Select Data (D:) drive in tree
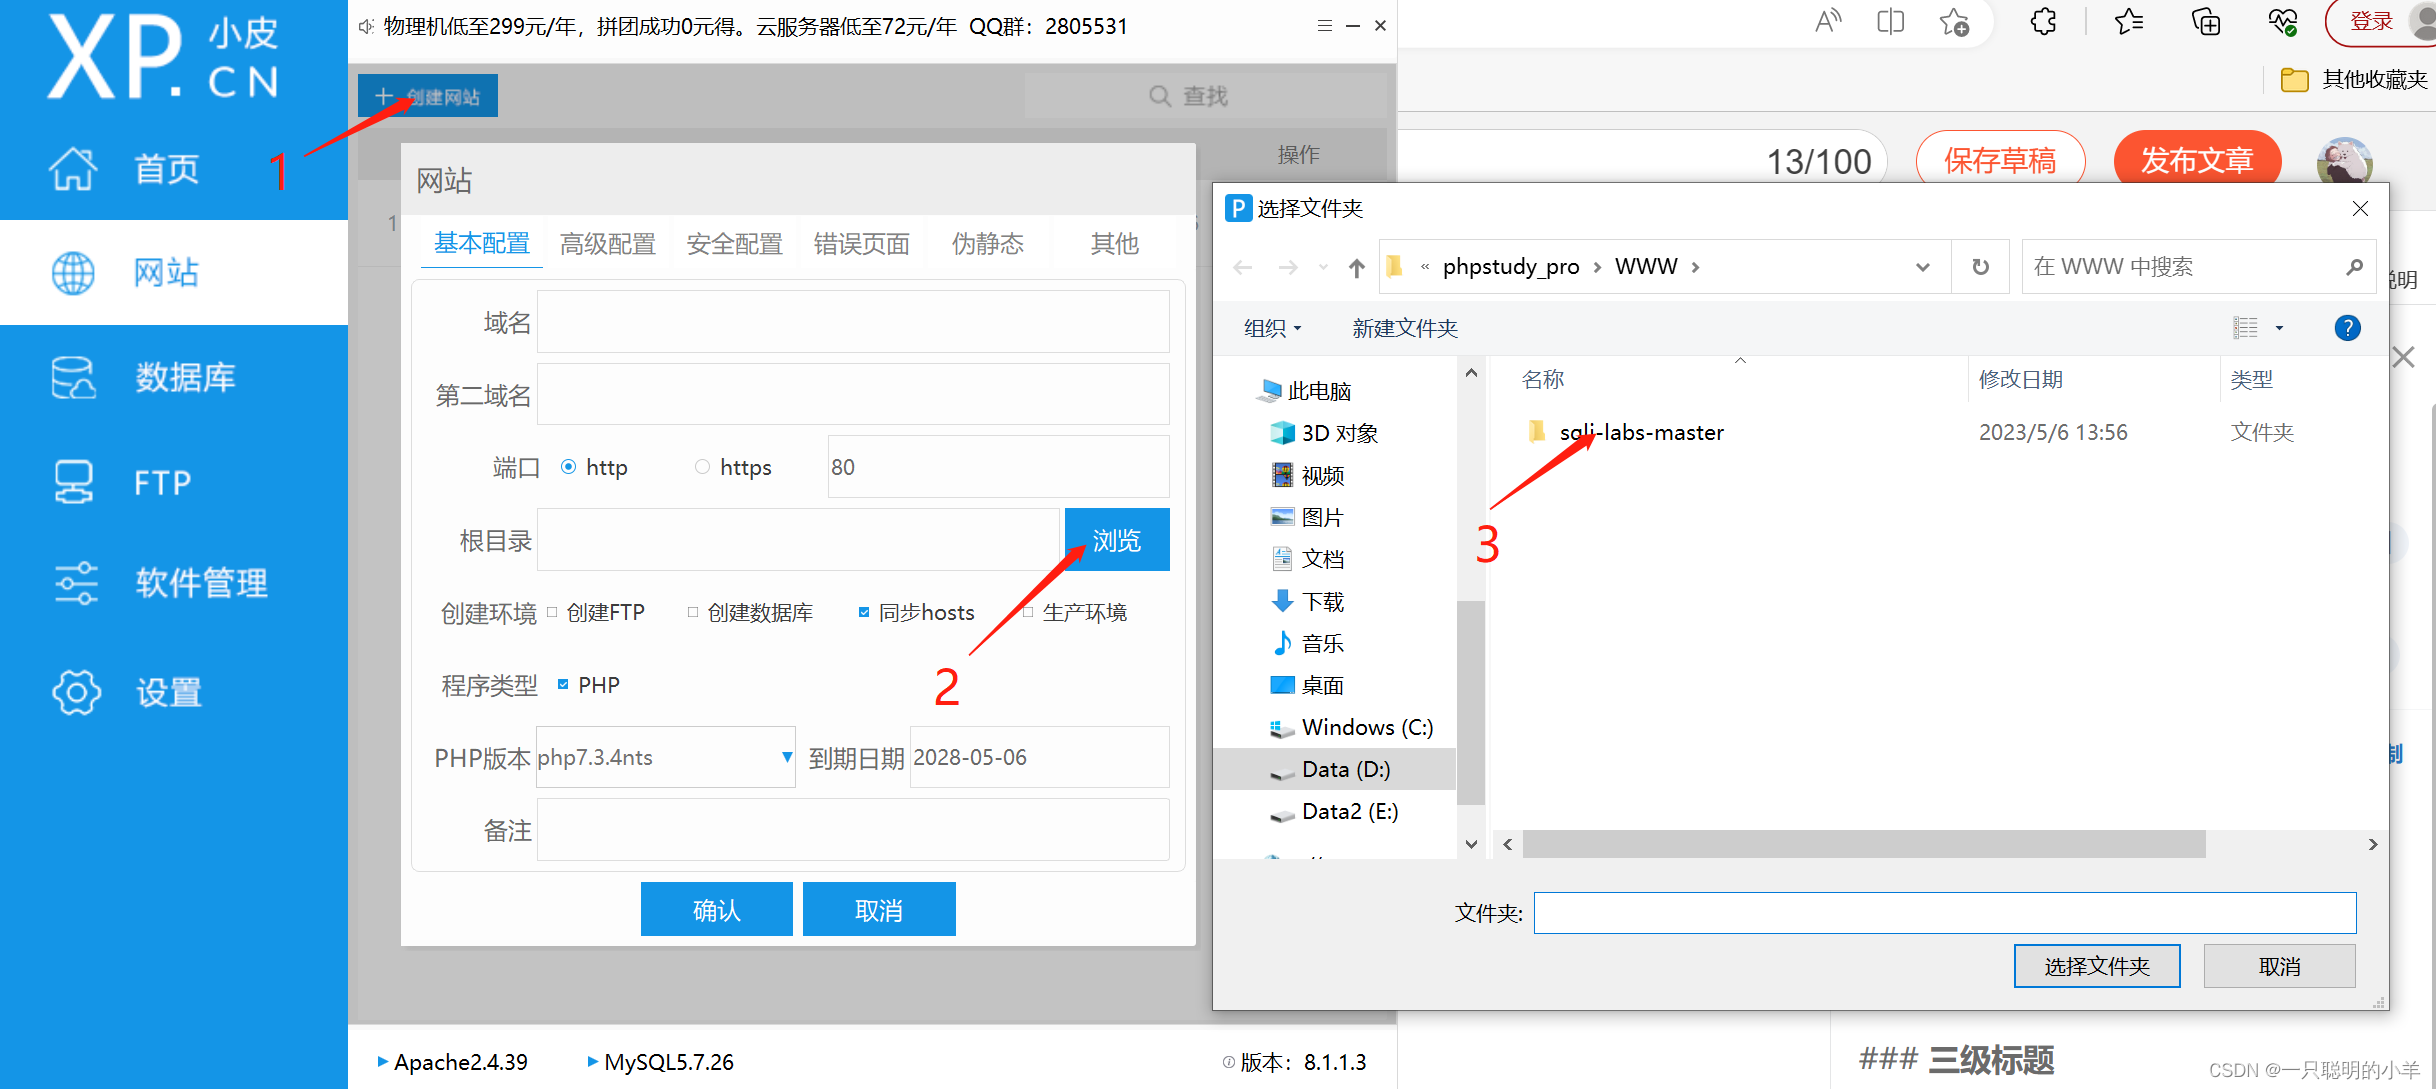2436x1089 pixels. coord(1335,769)
